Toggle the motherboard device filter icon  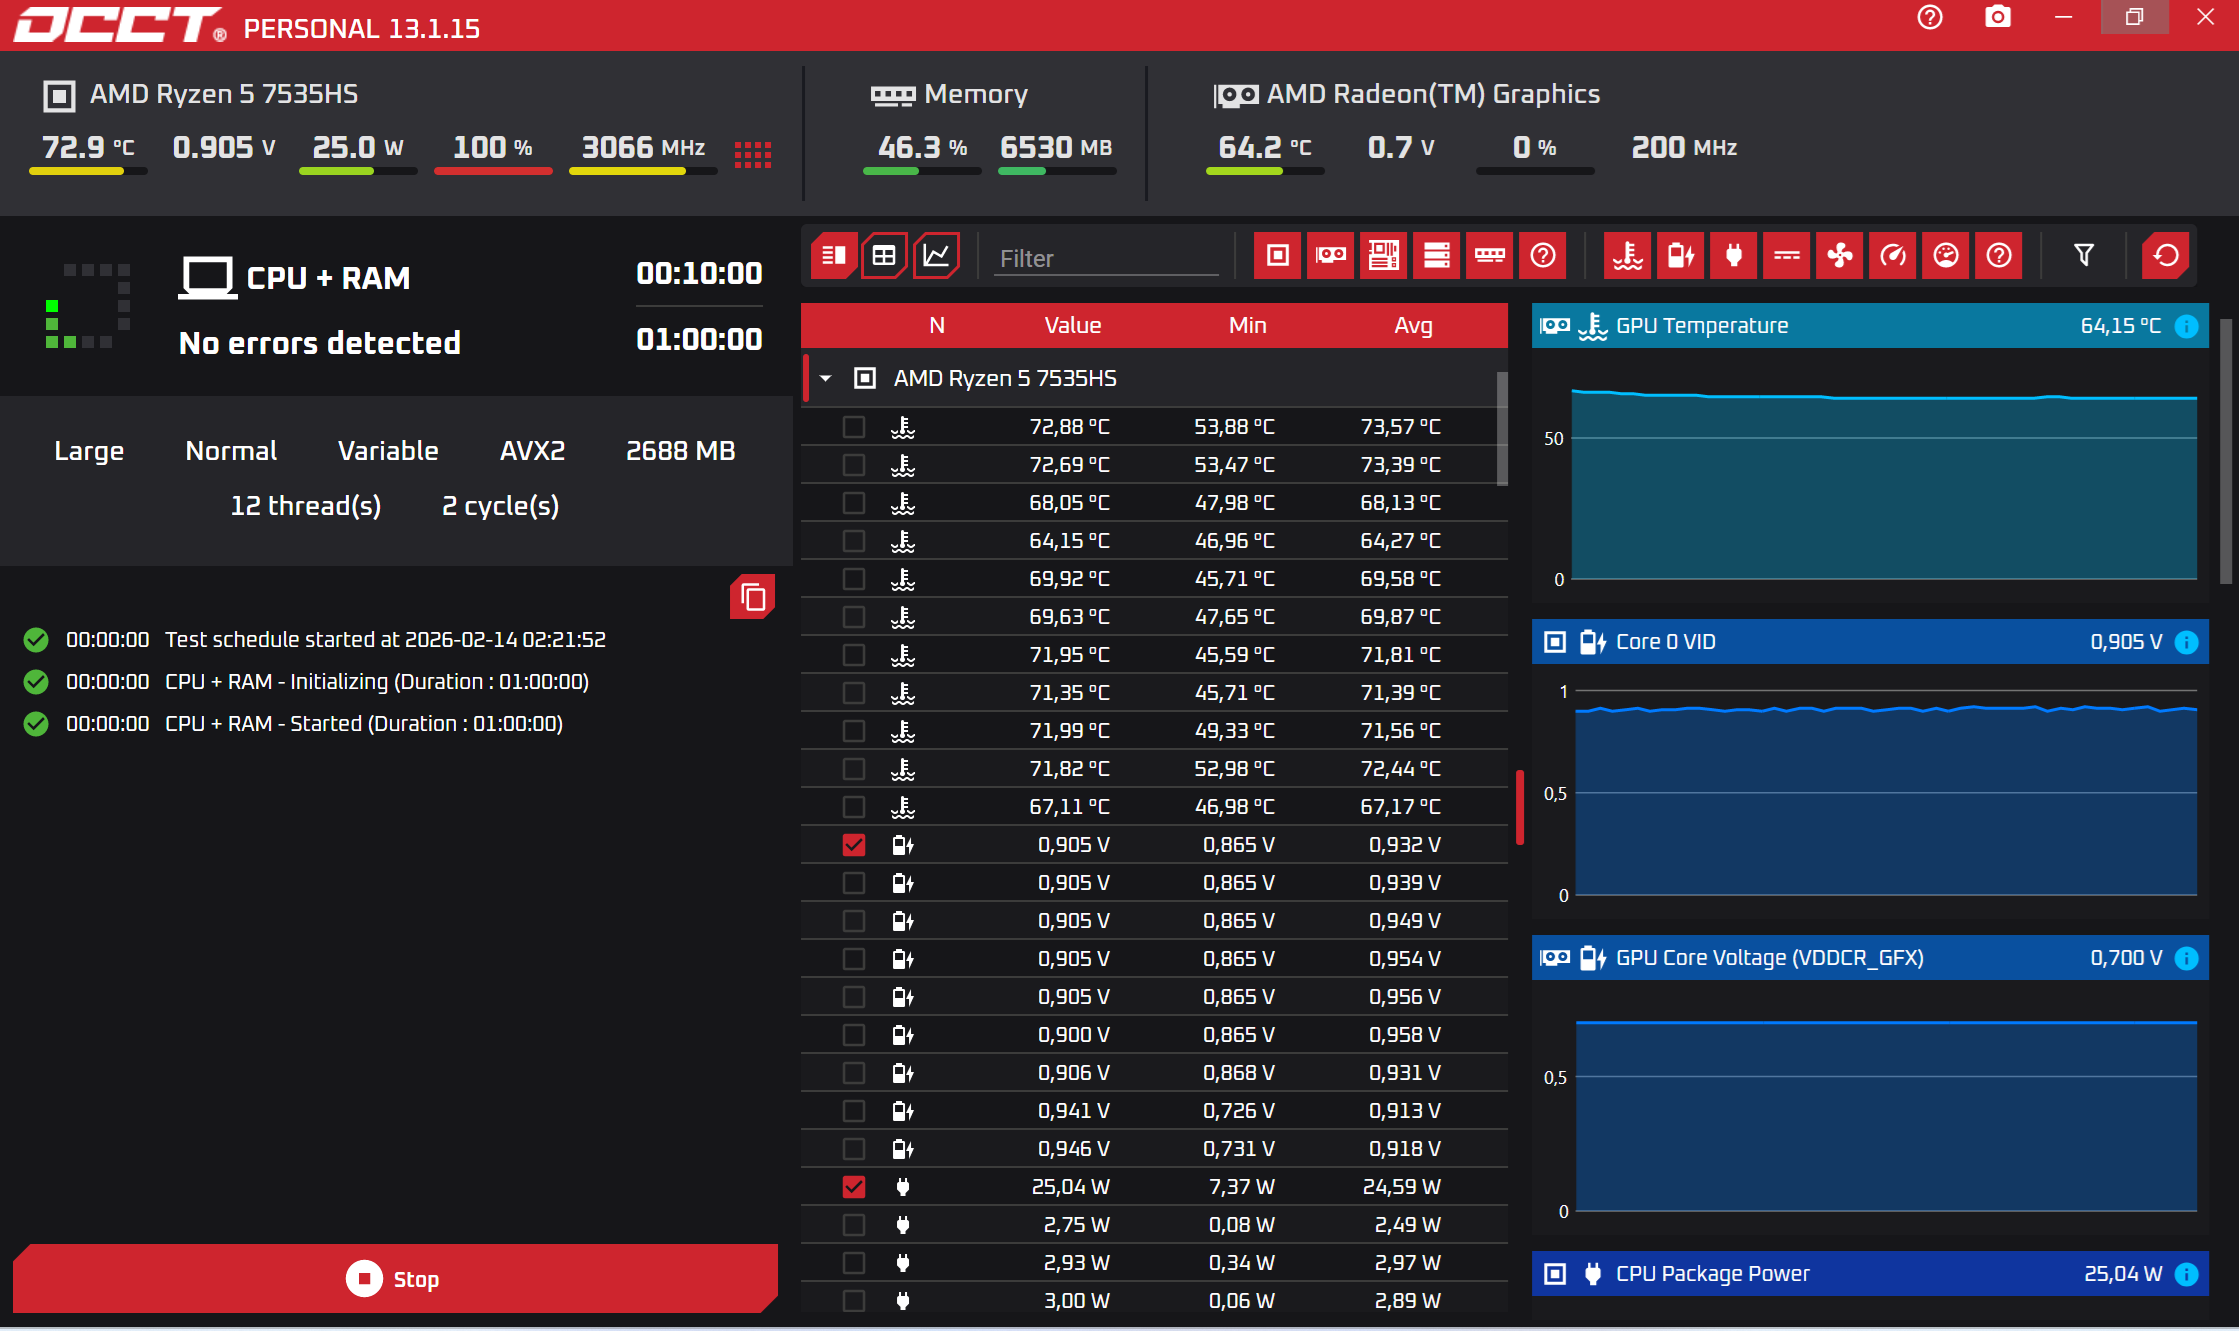point(1384,256)
